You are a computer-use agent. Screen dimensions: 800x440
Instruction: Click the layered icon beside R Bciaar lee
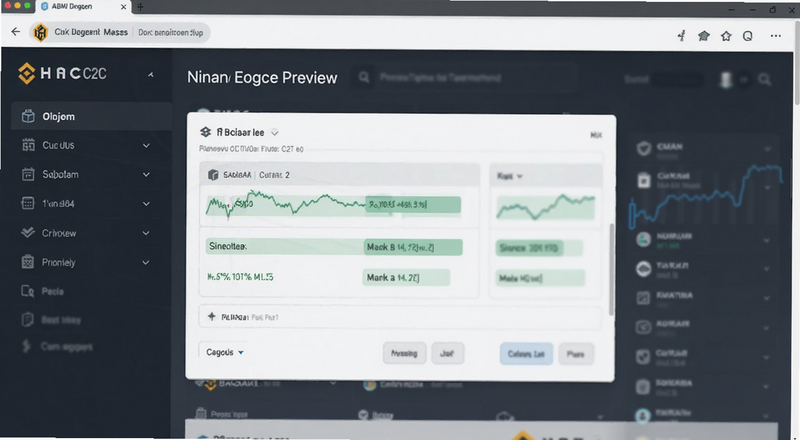[205, 132]
